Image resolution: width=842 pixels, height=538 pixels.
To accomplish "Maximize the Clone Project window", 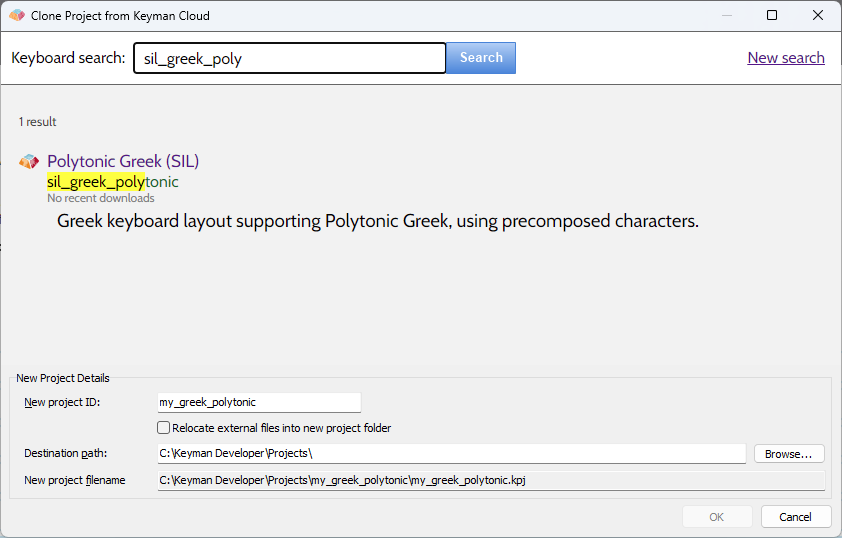I will (772, 15).
